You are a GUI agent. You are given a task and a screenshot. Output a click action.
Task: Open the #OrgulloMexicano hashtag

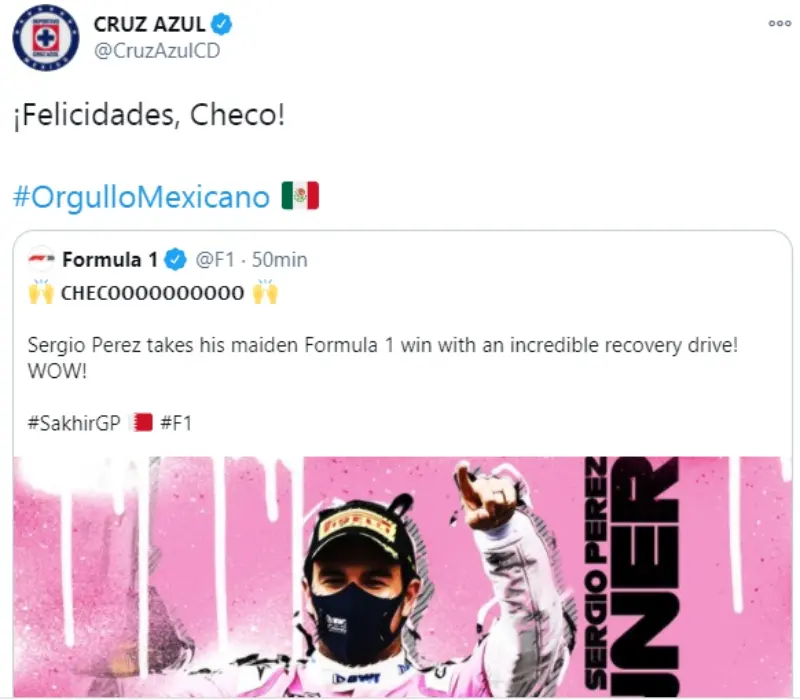(141, 196)
